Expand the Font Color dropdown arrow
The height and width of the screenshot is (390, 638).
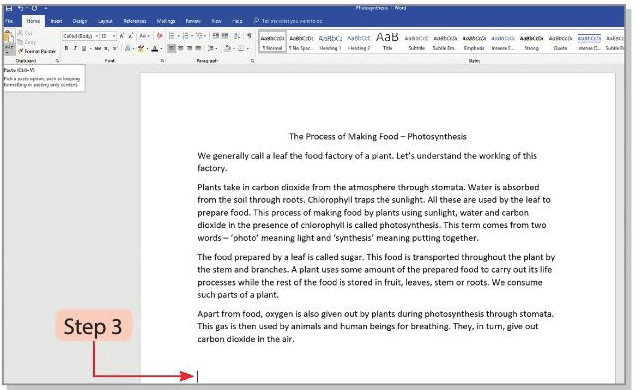[x=162, y=48]
